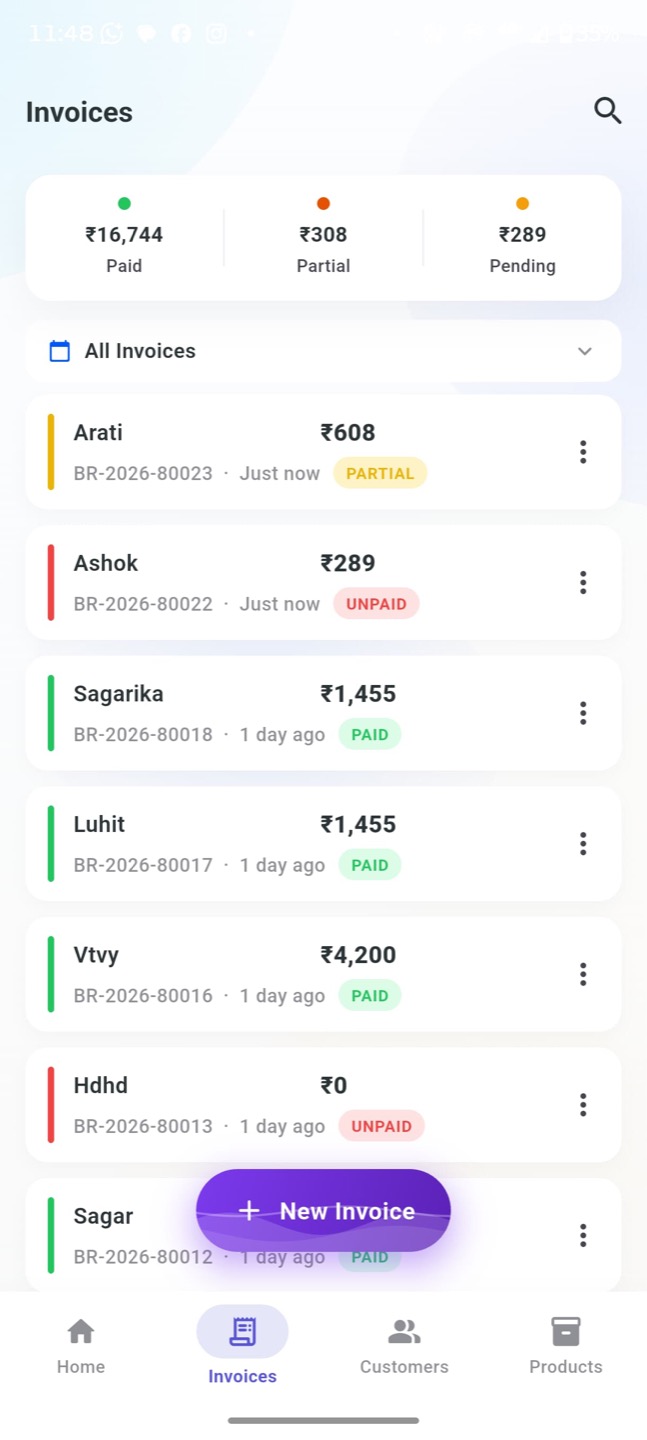Screen dimensions: 647x1440
Task: Open Products via its box icon
Action: coord(565,1331)
